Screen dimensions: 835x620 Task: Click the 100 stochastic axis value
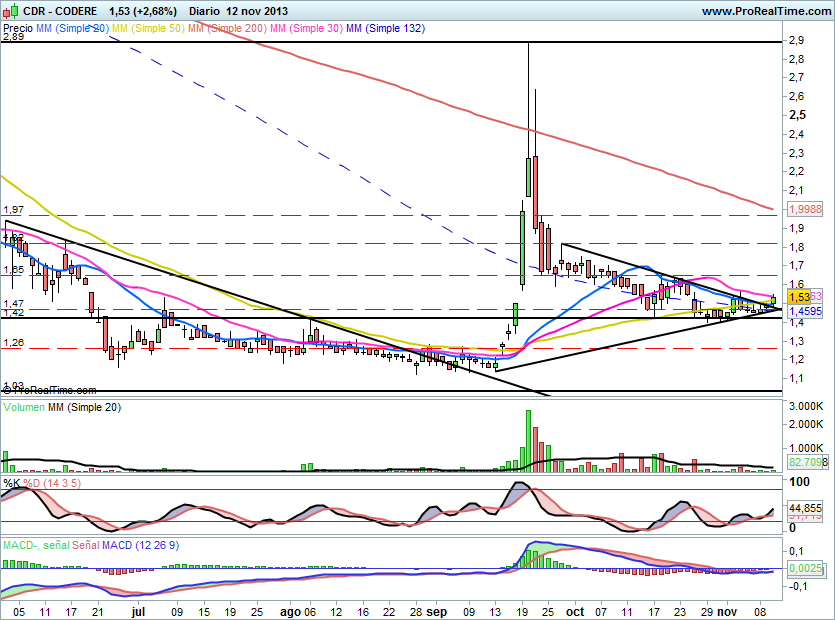(x=799, y=482)
